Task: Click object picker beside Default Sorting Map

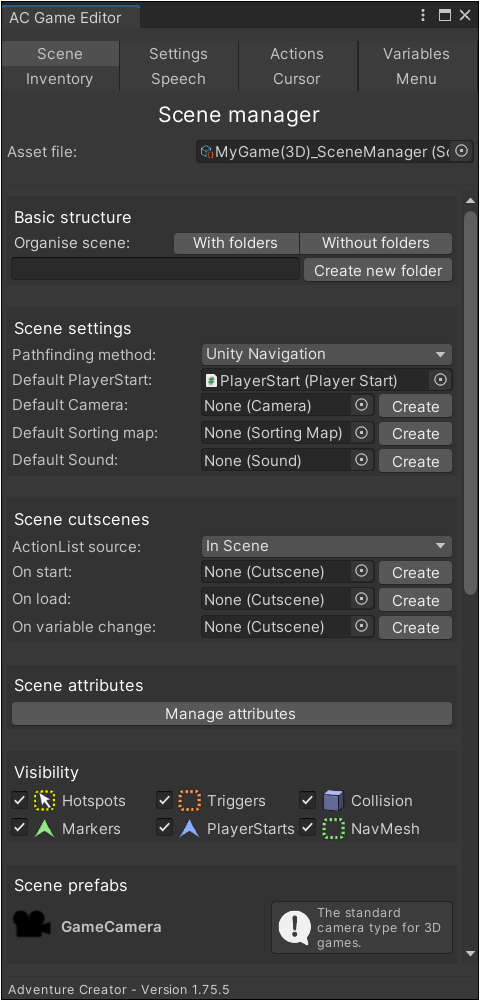Action: tap(361, 432)
